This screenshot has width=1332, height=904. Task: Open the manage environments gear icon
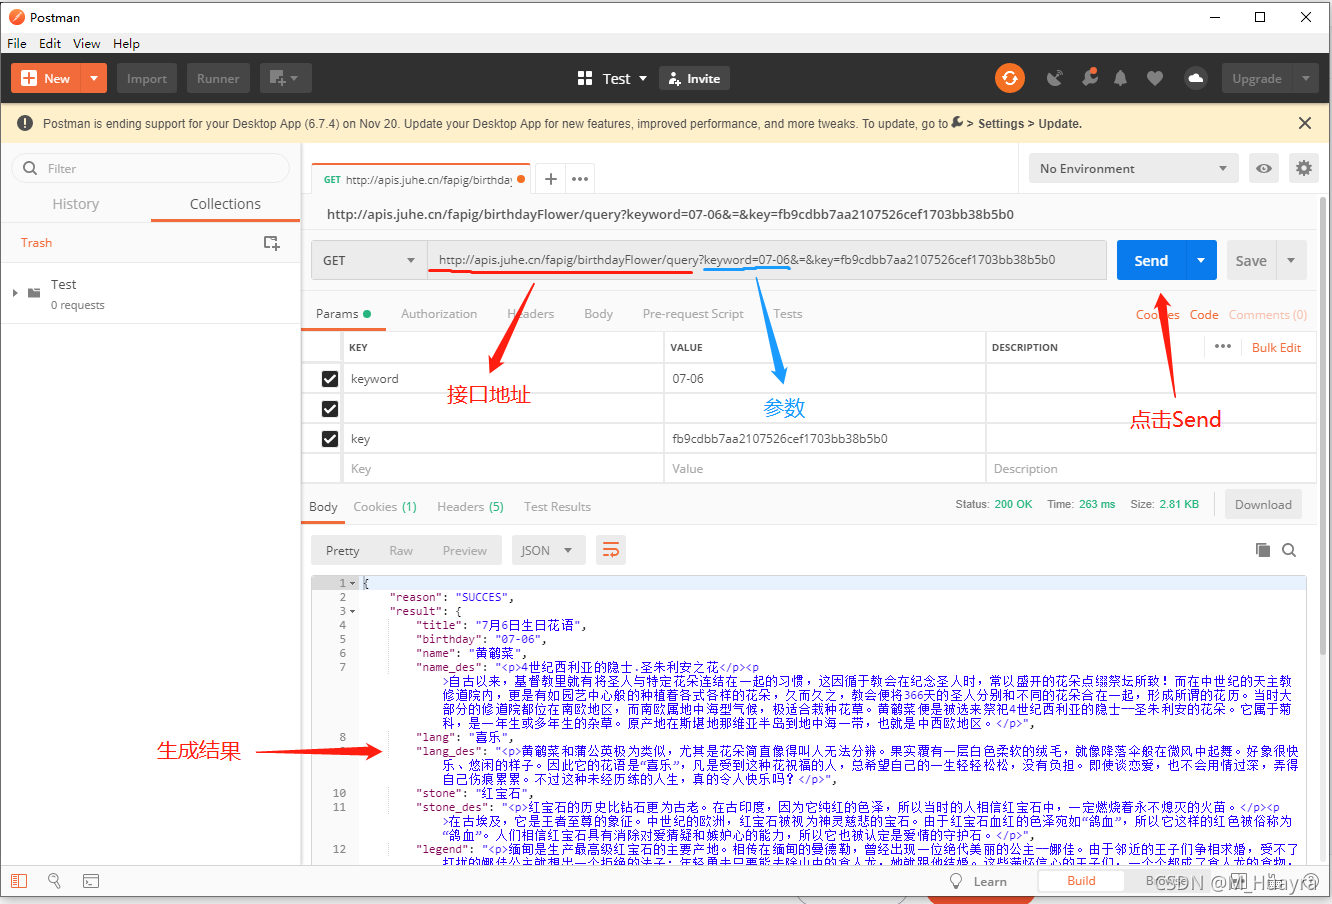[x=1303, y=168]
